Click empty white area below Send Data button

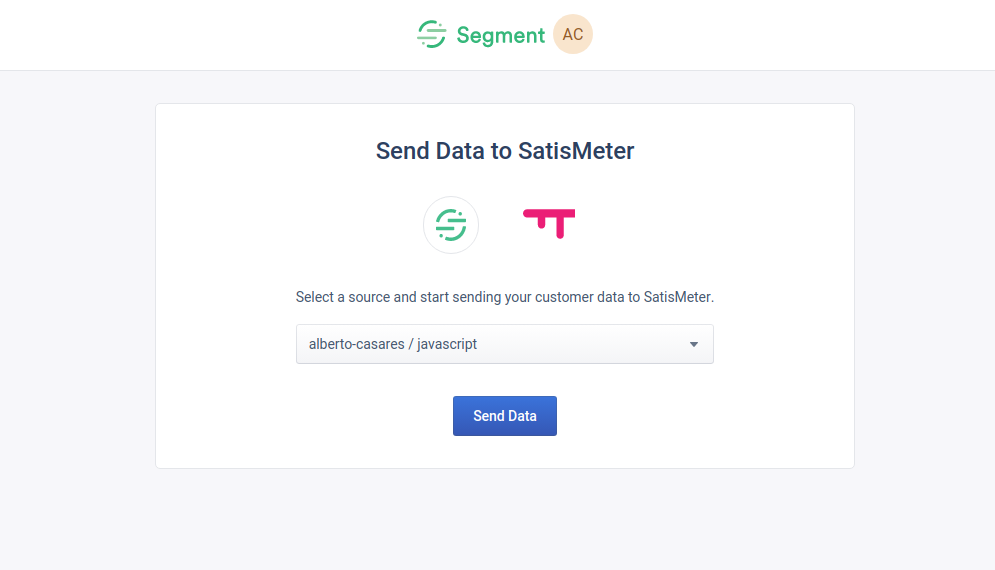(504, 452)
